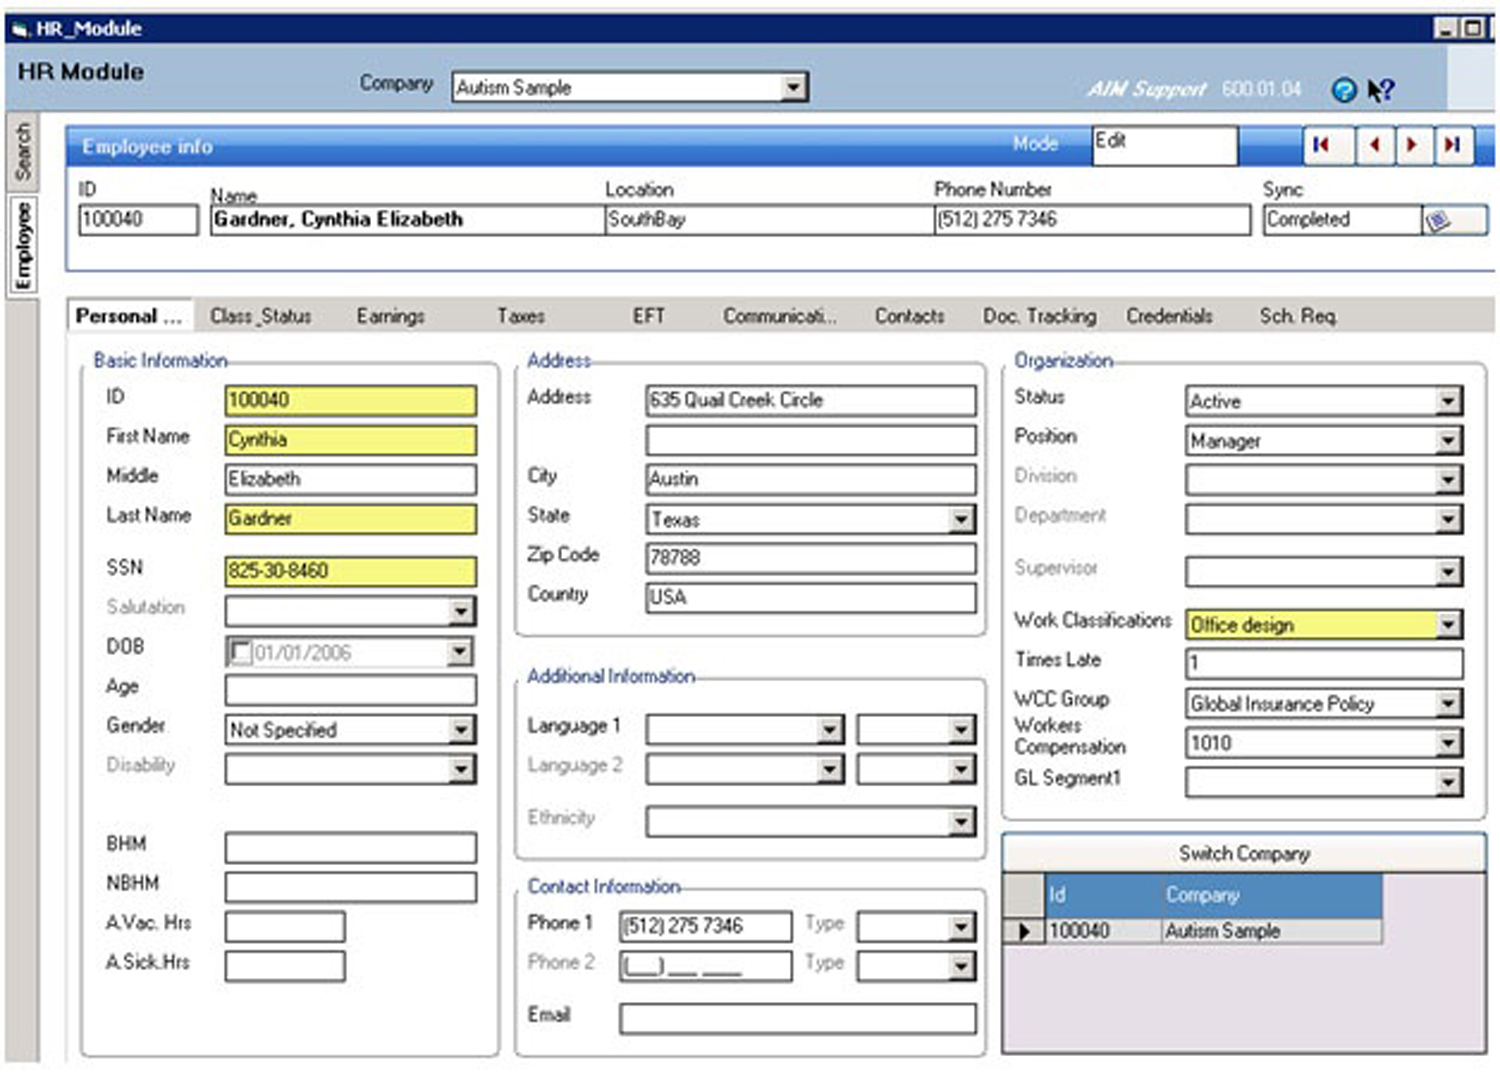1500x1072 pixels.
Task: Open the State dropdown showing Texas
Action: (961, 519)
